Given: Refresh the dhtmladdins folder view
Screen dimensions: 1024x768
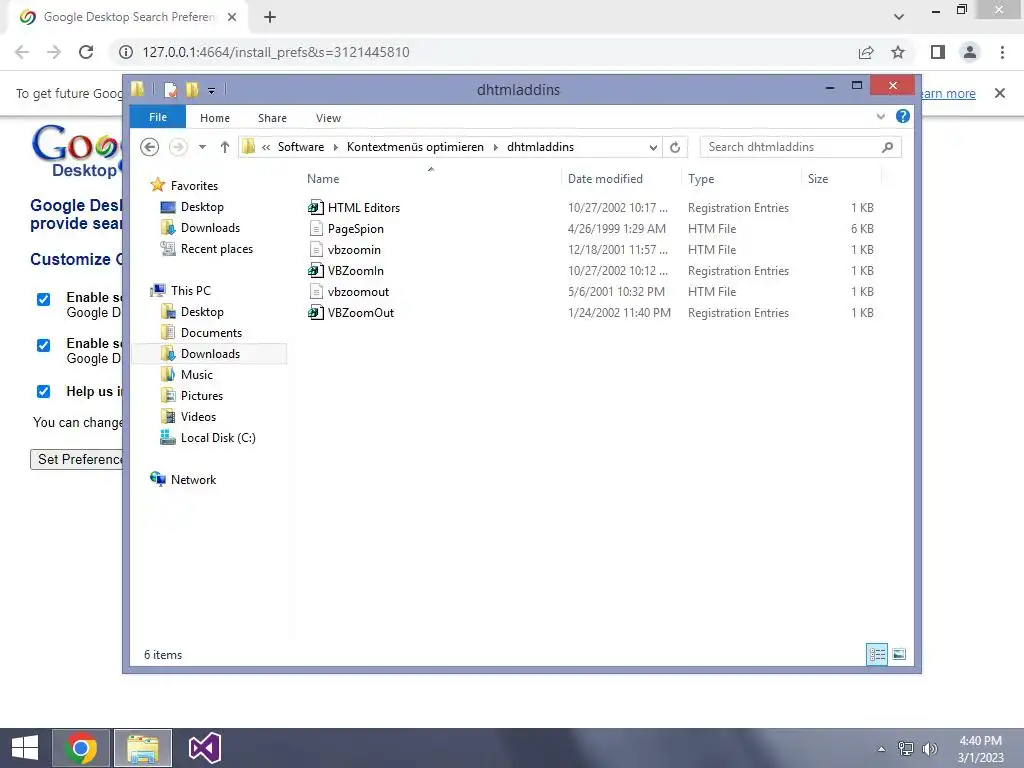Looking at the screenshot, I should (675, 147).
